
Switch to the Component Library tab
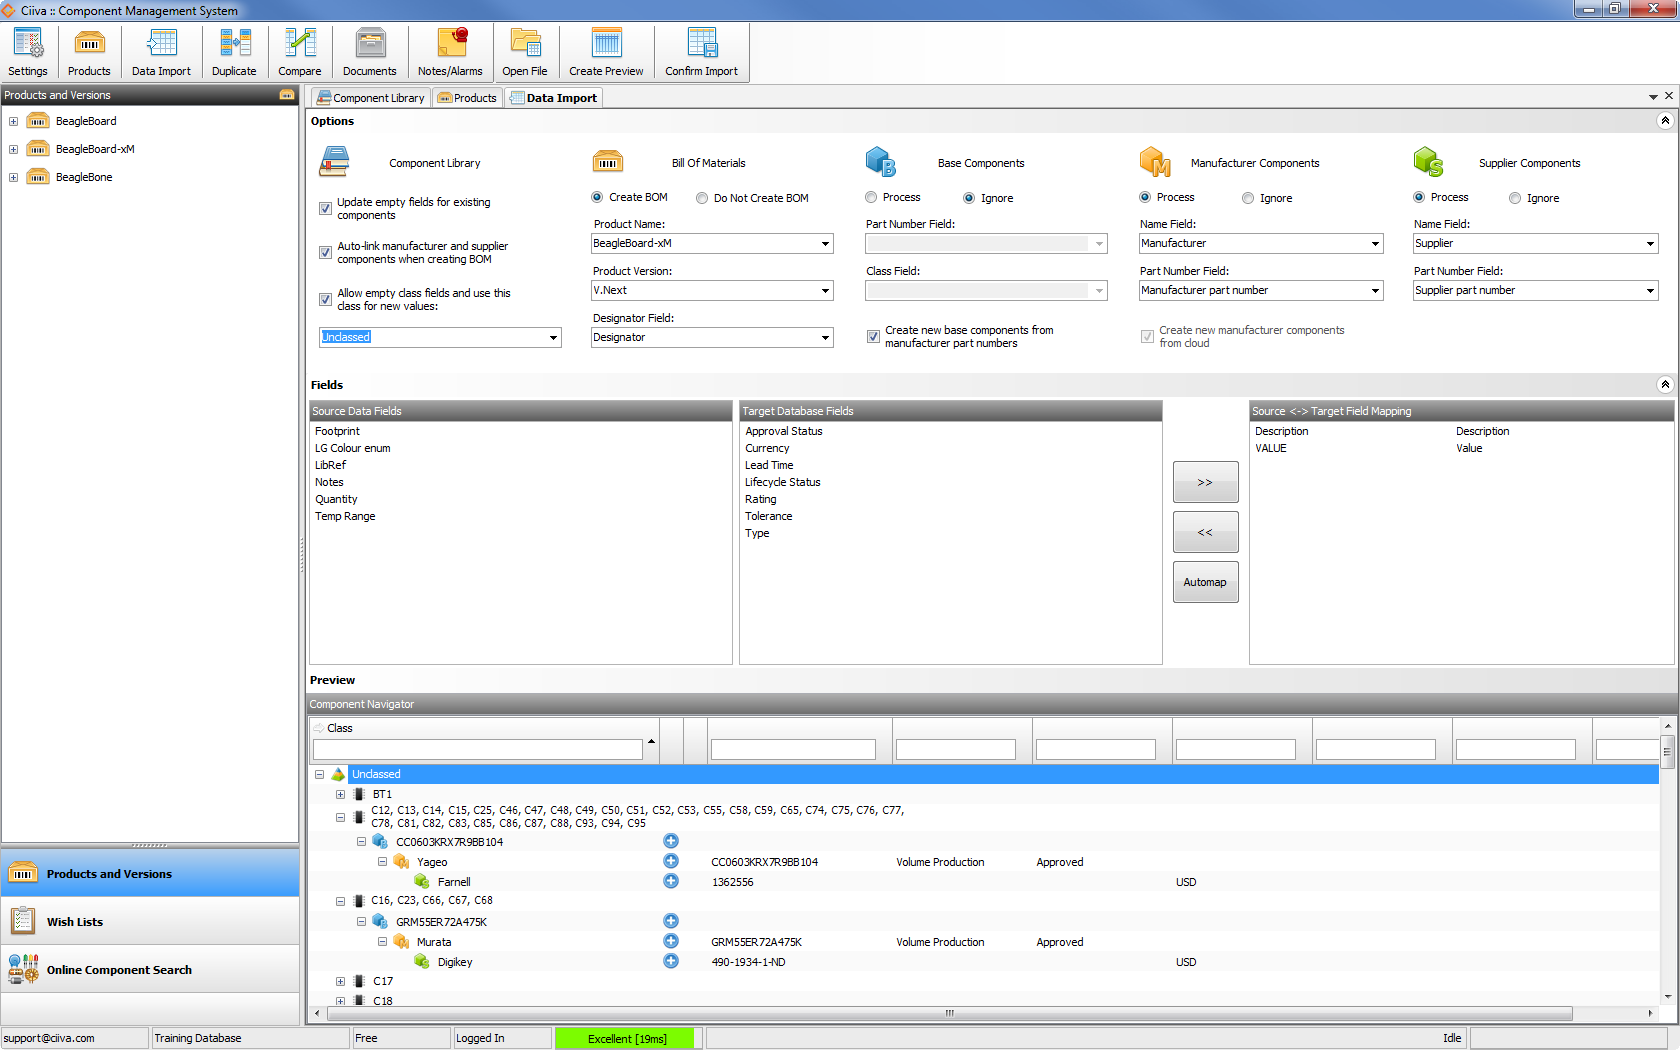point(371,98)
